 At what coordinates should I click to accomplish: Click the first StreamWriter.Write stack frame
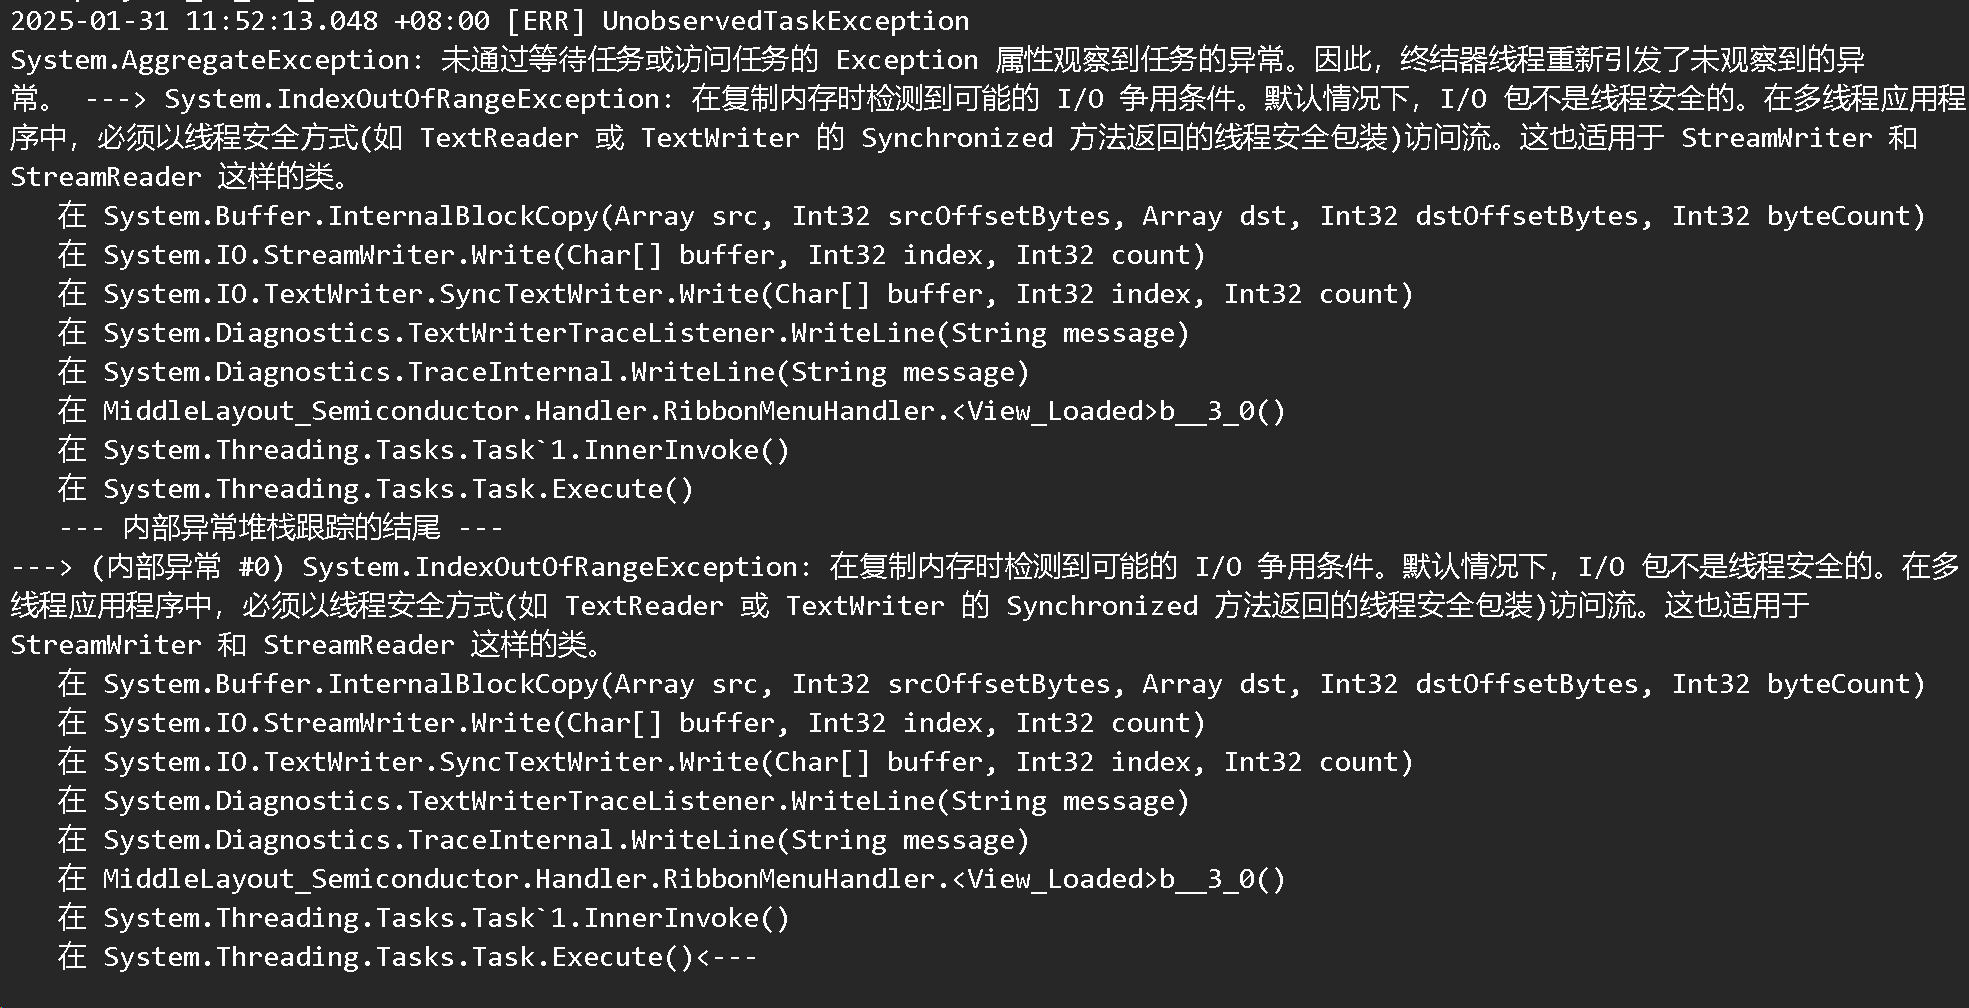(x=631, y=255)
